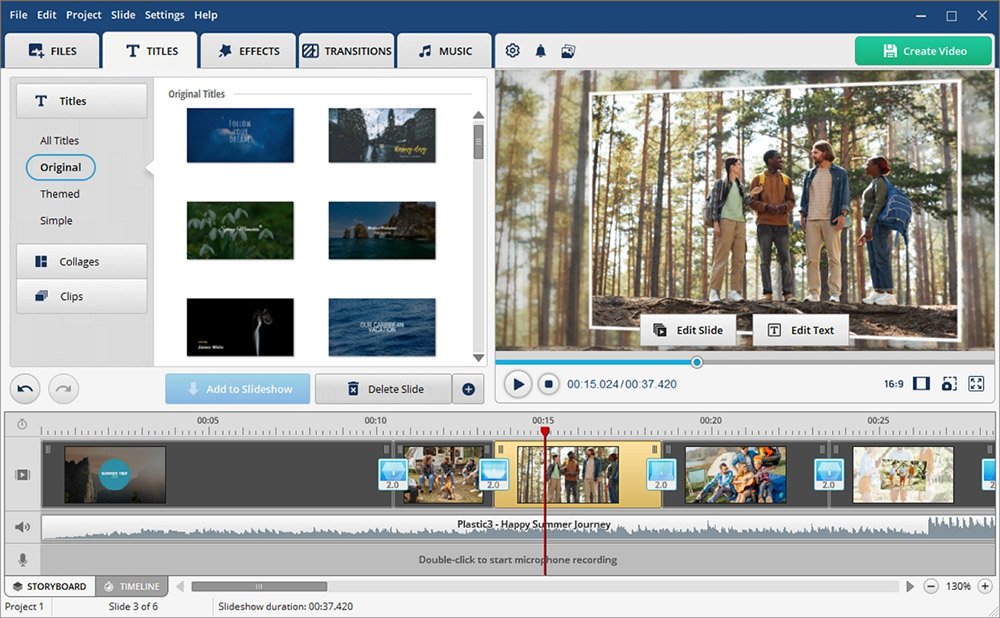
Task: Select the rainy city street title template
Action: tap(382, 135)
